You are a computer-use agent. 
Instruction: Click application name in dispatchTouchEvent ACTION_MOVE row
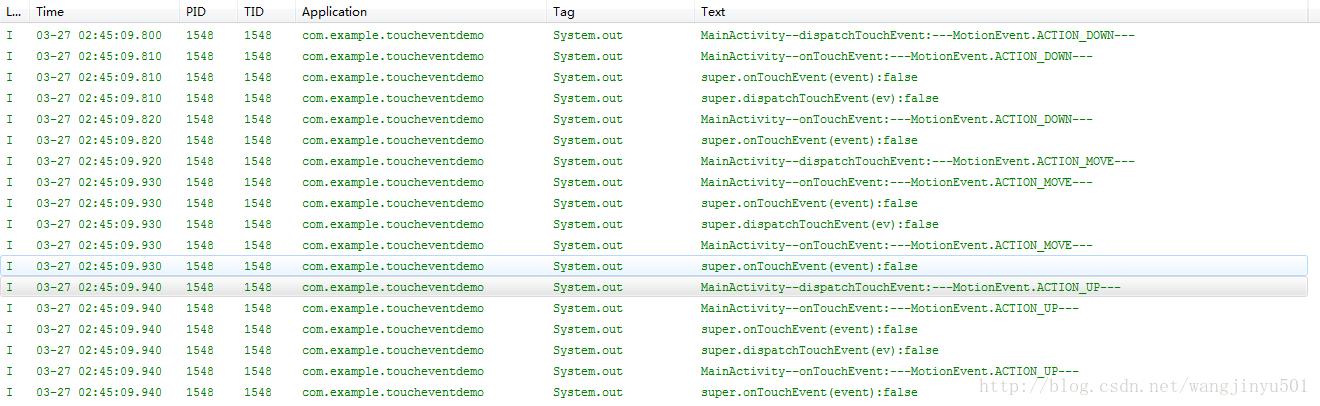click(393, 161)
